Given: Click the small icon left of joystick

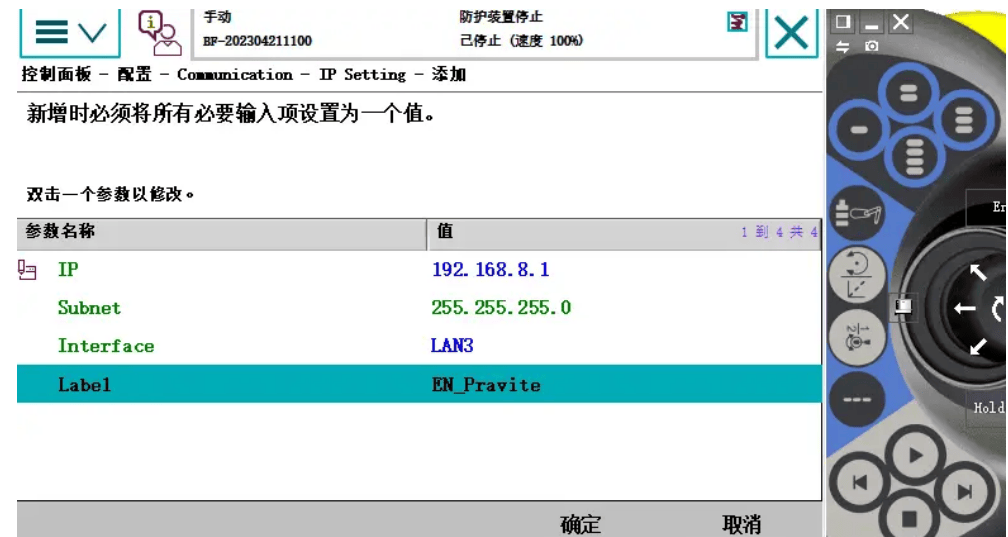Looking at the screenshot, I should [x=904, y=306].
